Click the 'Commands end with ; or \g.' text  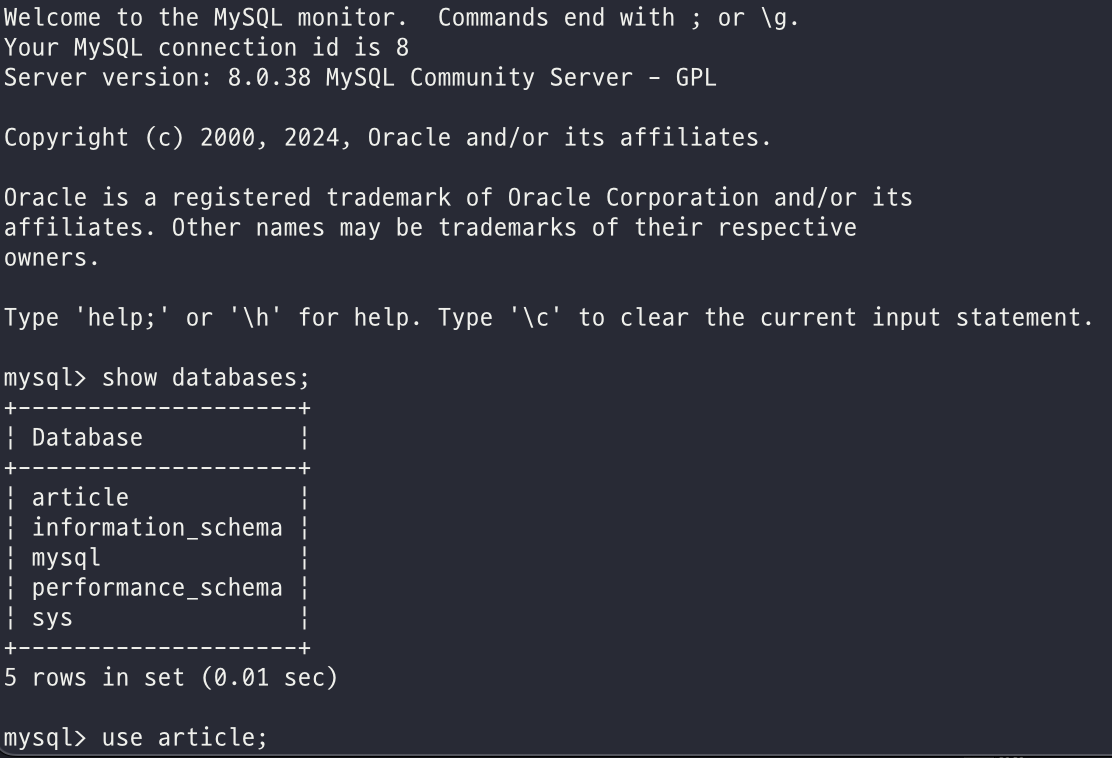click(x=619, y=18)
